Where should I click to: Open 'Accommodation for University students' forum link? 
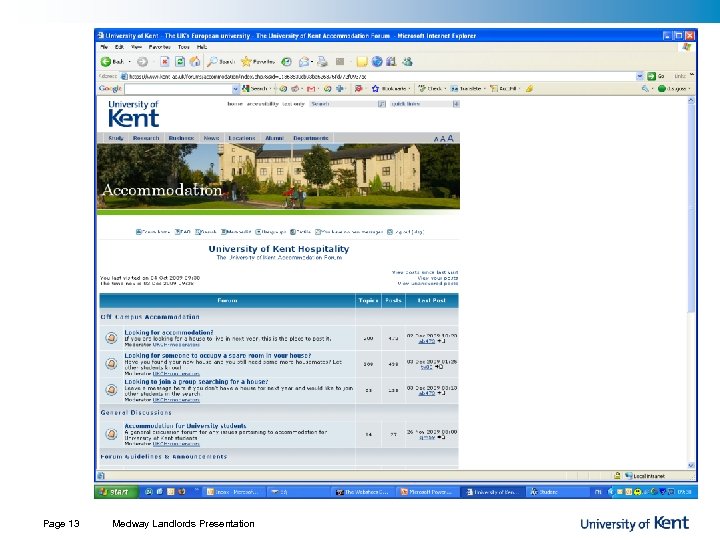pos(185,426)
